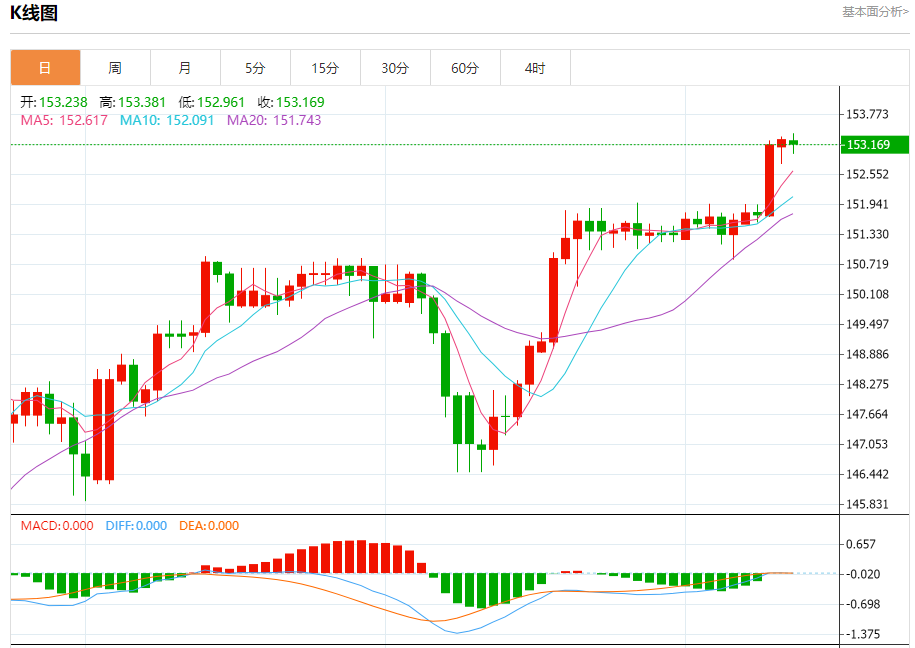Image resolution: width=915 pixels, height=648 pixels.
Task: Click the closing price 153.169 in header
Action: 300,102
